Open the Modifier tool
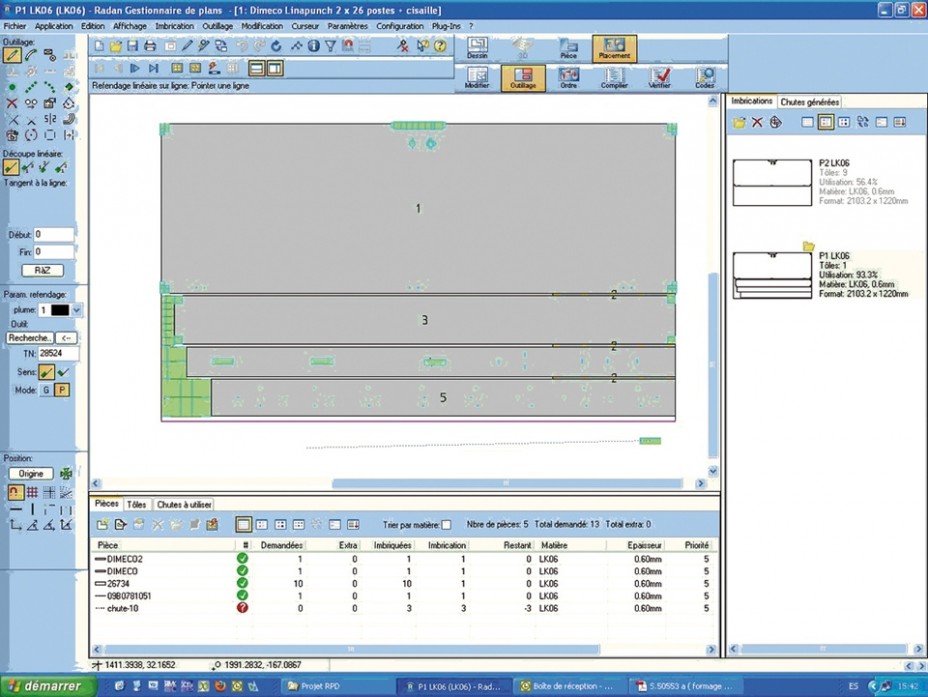The height and width of the screenshot is (697, 928). (477, 78)
